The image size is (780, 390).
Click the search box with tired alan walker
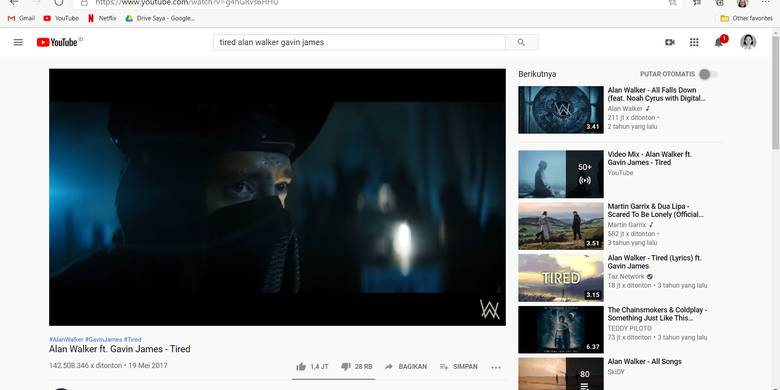[359, 42]
